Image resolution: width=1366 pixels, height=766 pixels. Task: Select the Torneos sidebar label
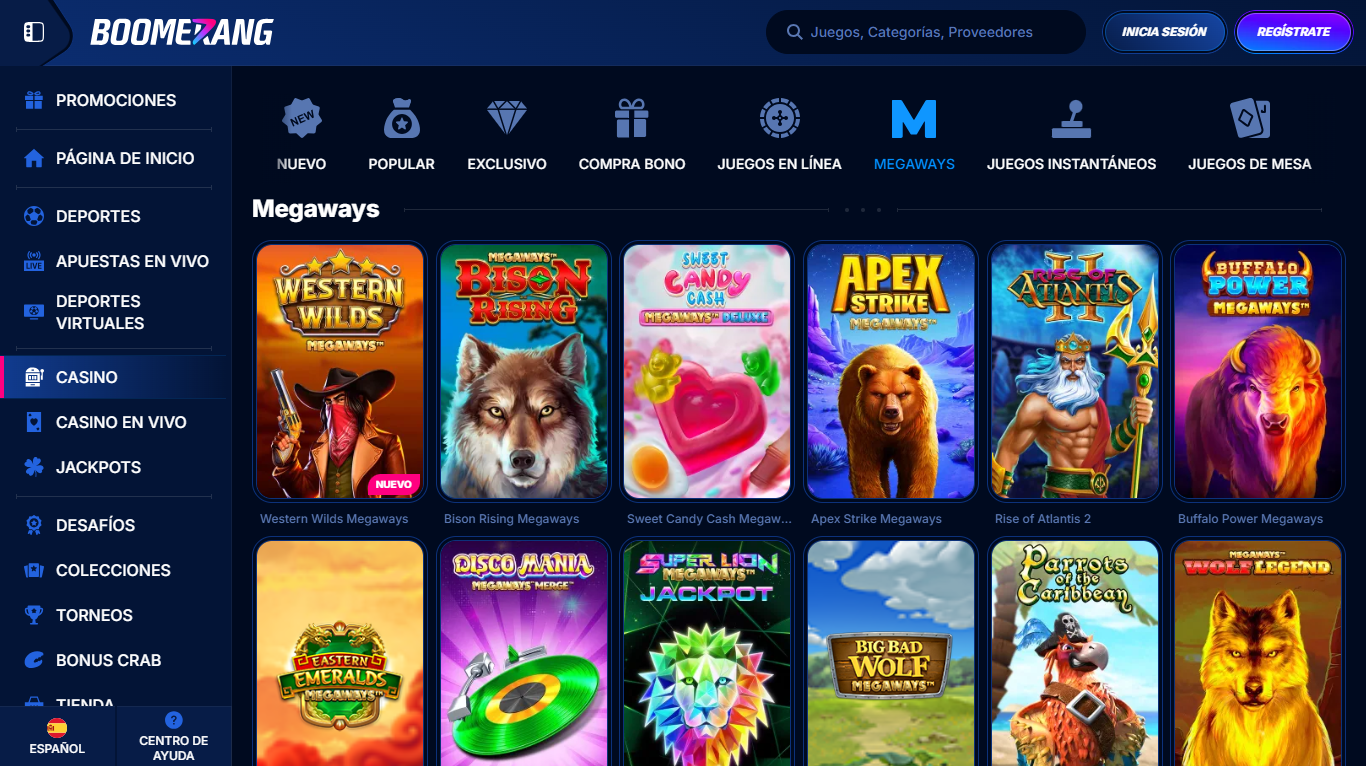tap(94, 615)
